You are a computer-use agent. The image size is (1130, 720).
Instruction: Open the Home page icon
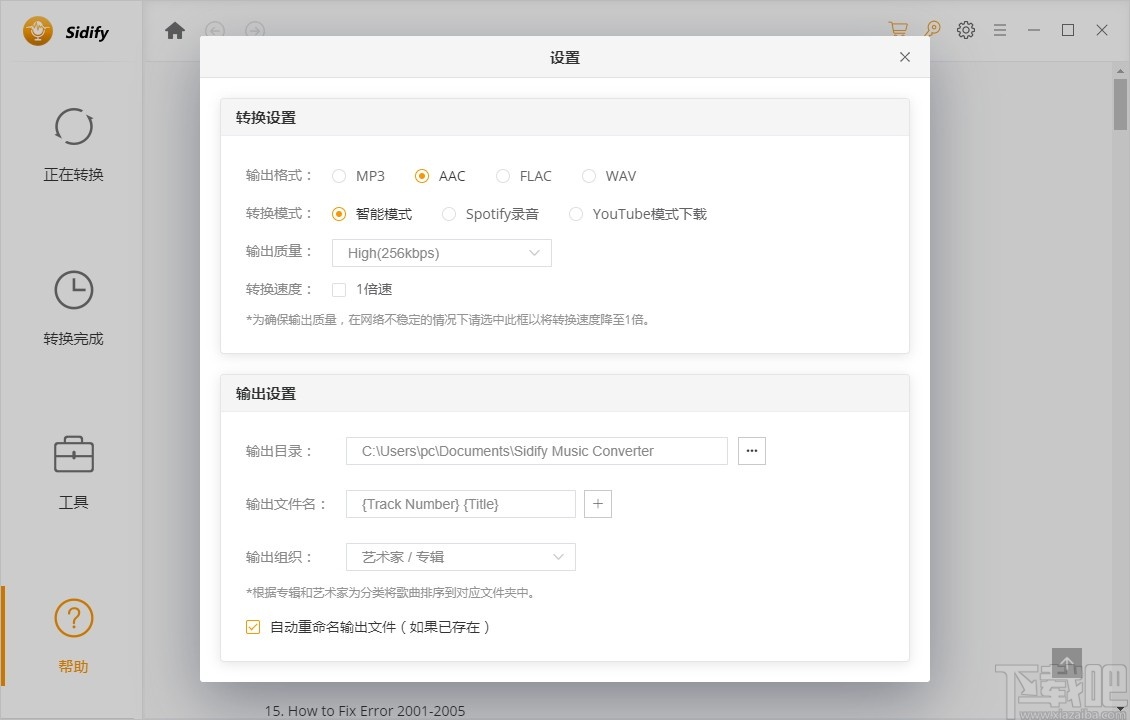click(x=174, y=30)
